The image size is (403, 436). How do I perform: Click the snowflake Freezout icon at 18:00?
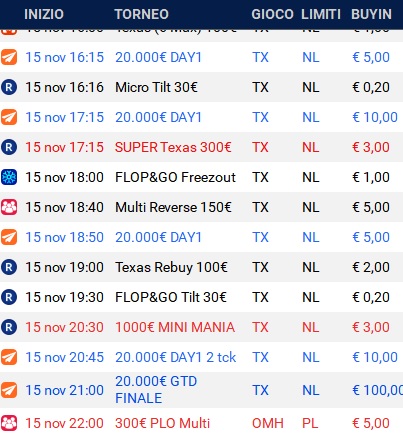click(9, 177)
